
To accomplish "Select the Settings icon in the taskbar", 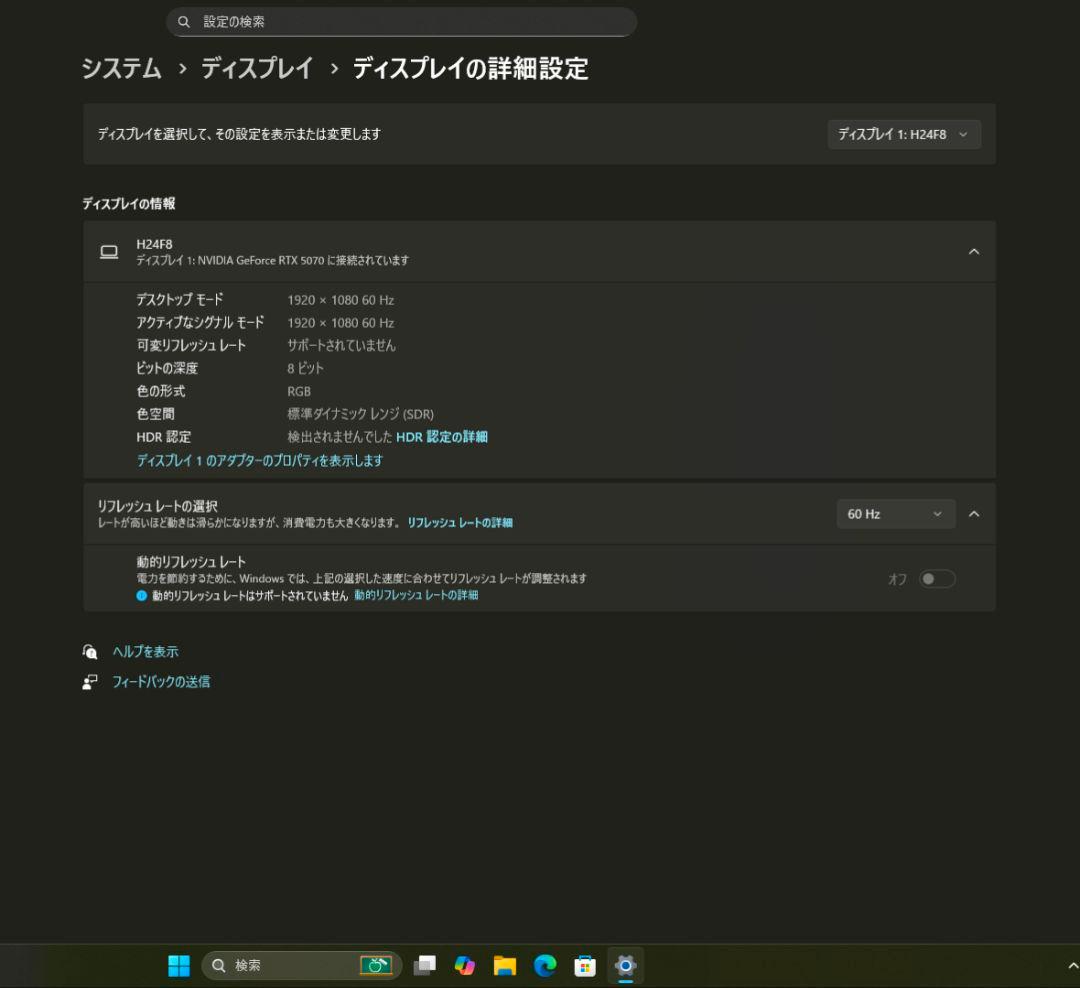I will click(624, 965).
